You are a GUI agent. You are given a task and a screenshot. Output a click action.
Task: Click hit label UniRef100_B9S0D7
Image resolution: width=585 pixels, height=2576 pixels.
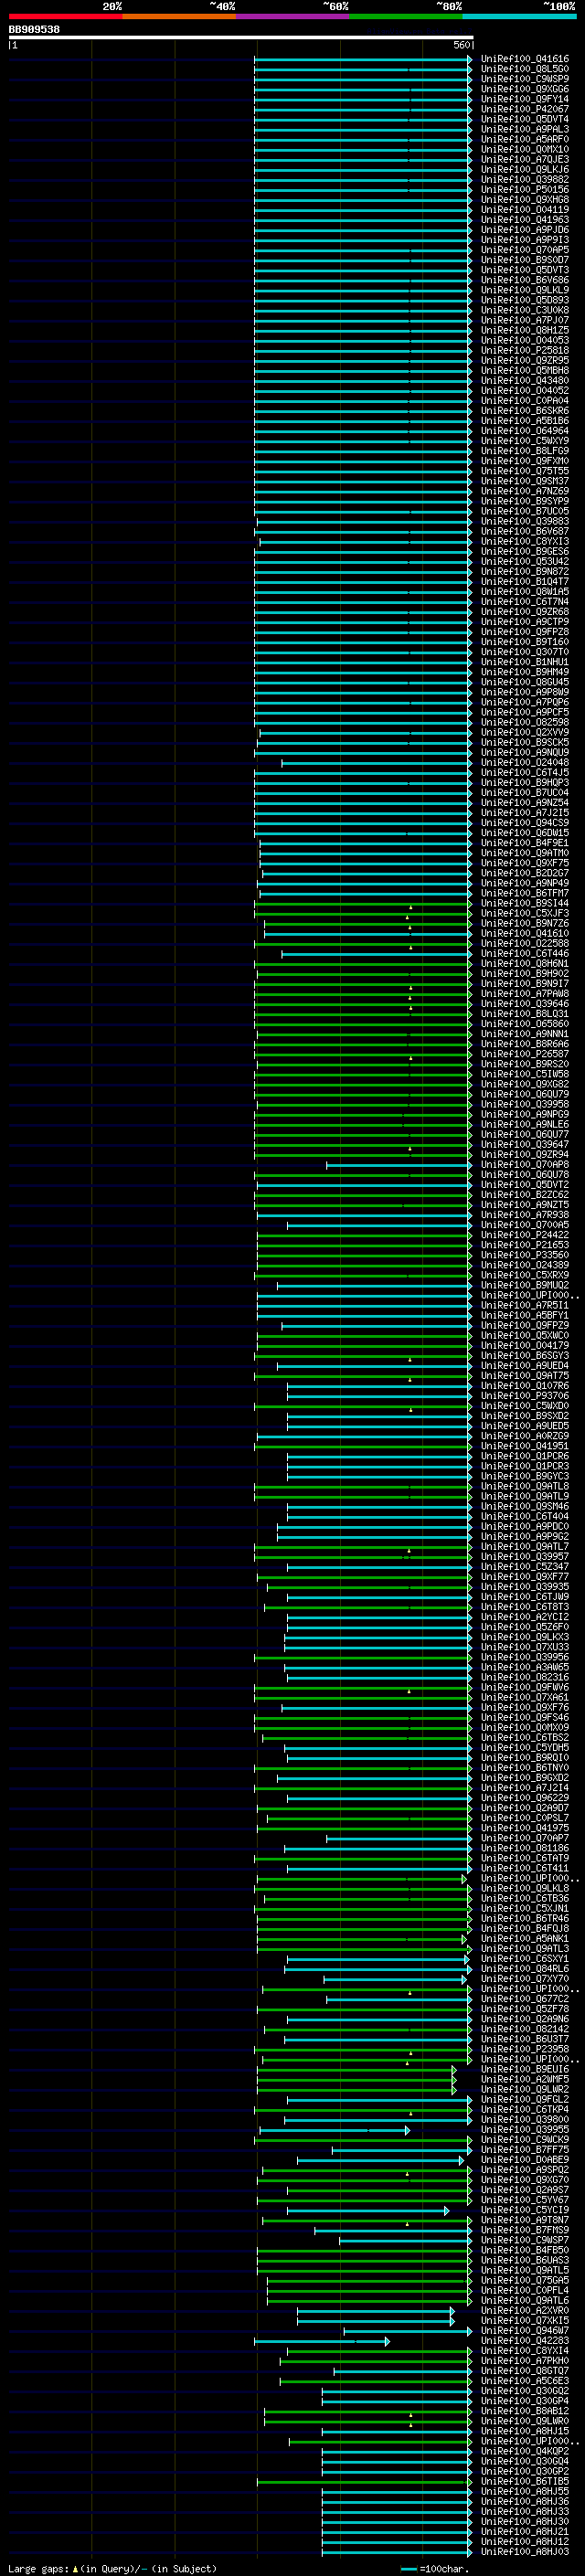coord(525,260)
